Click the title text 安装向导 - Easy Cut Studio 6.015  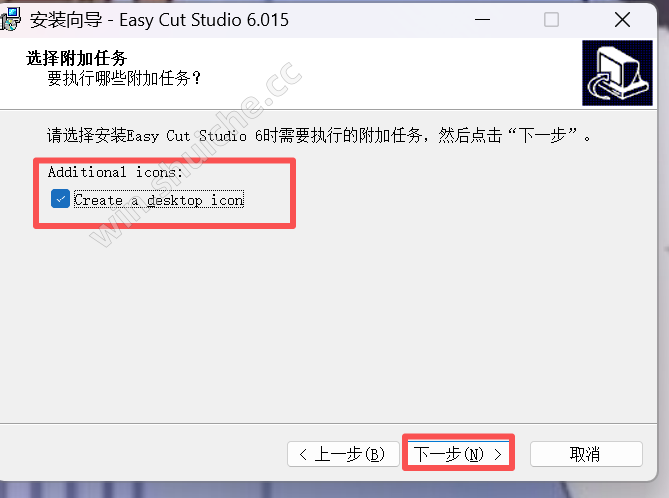[x=159, y=20]
